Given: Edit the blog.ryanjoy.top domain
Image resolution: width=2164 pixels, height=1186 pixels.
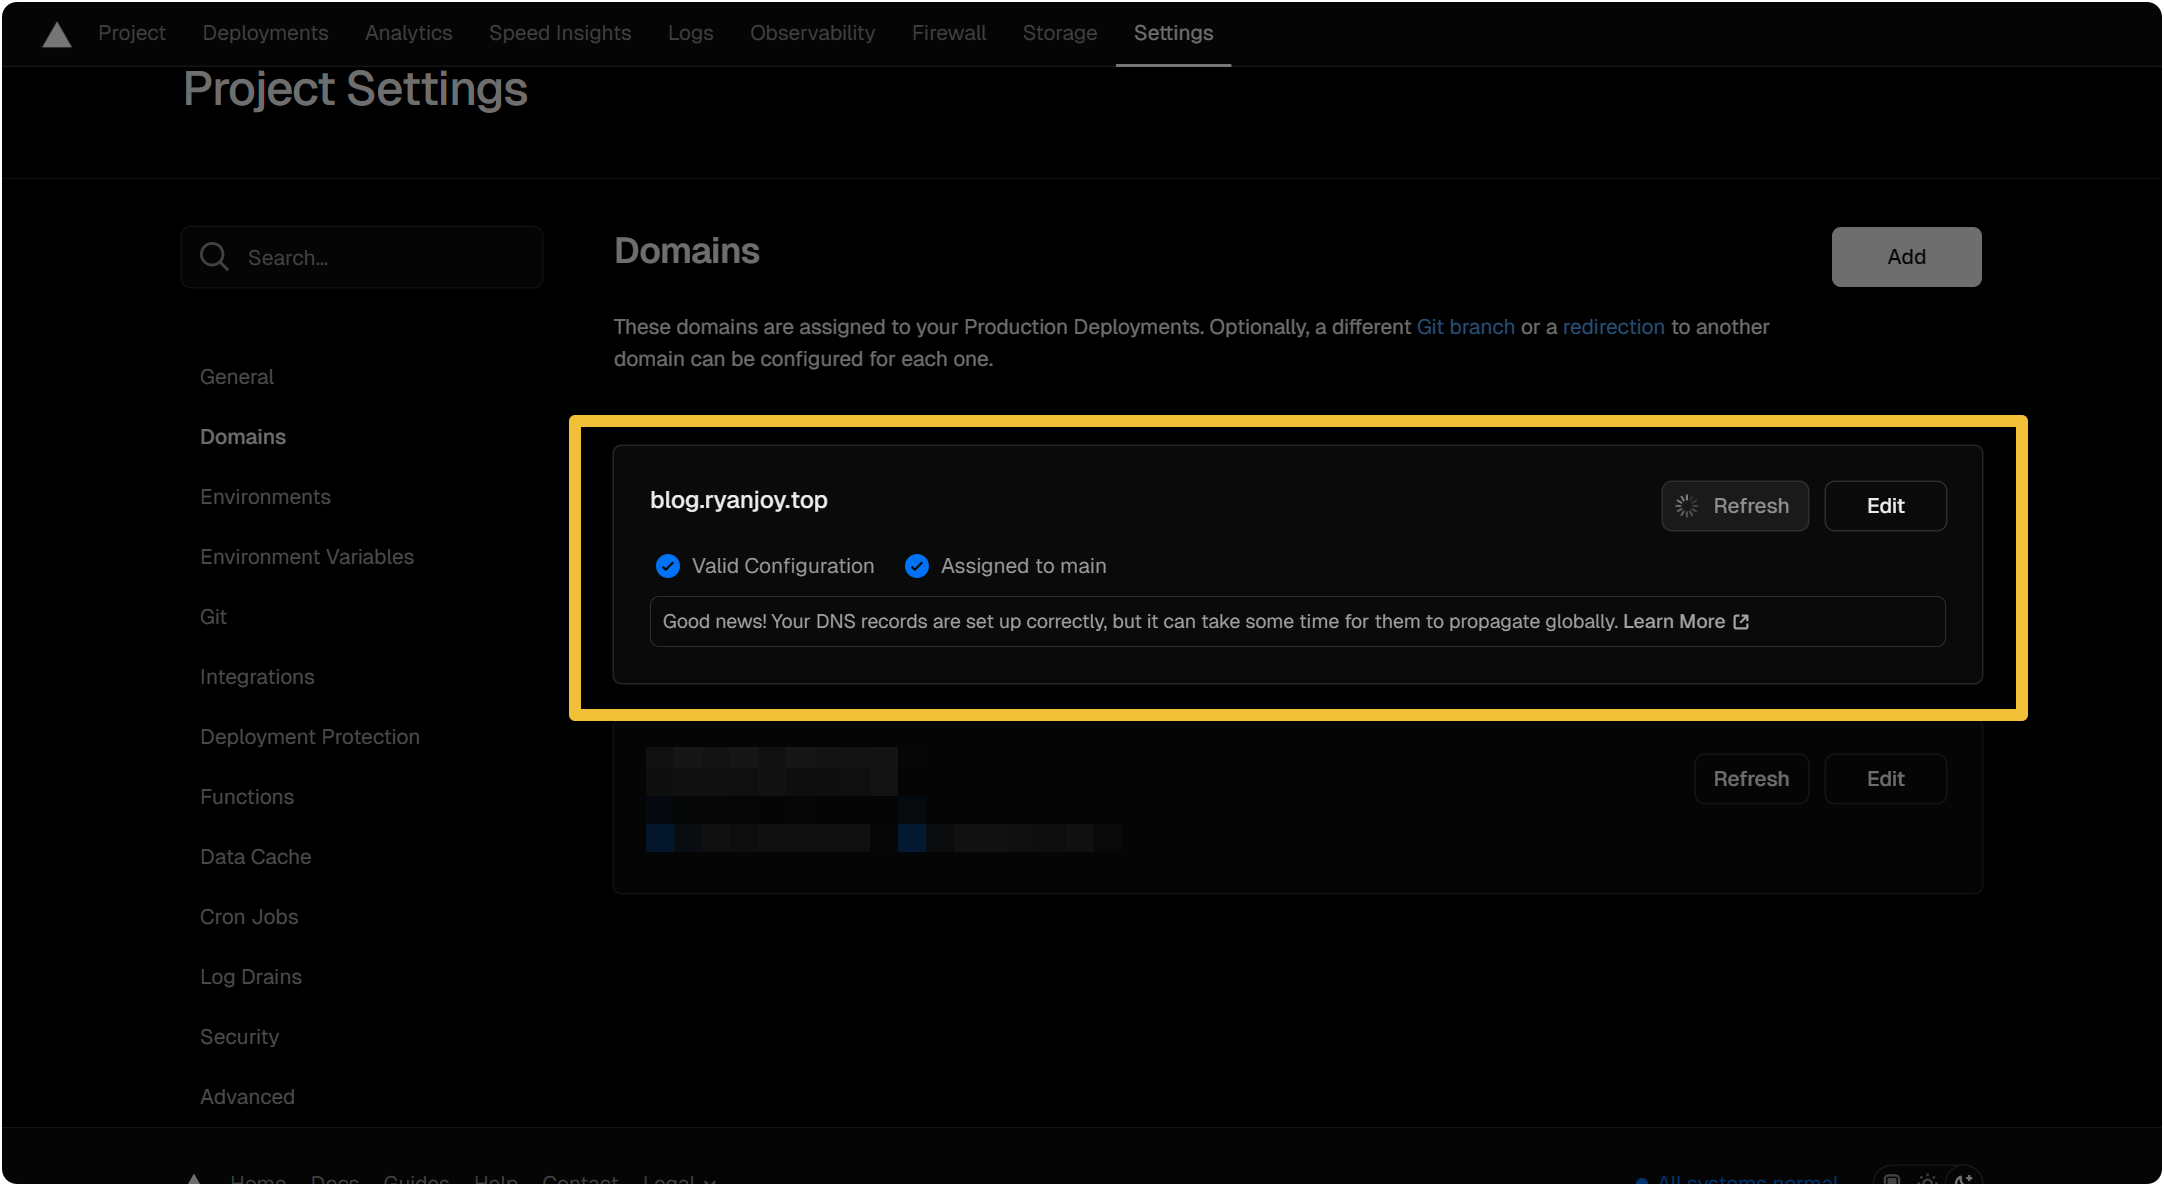Looking at the screenshot, I should coord(1884,506).
